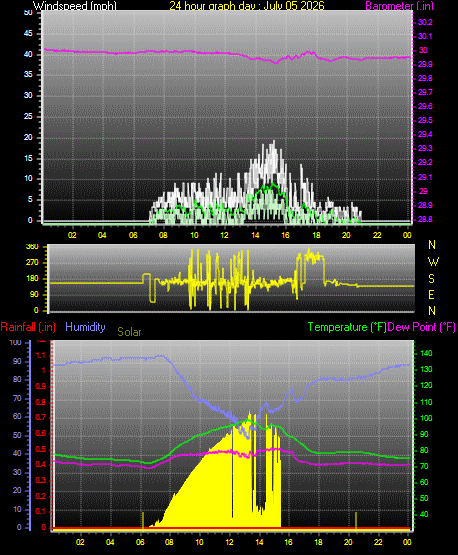The width and height of the screenshot is (458, 555).
Task: Select the Solar legend label
Action: (129, 332)
